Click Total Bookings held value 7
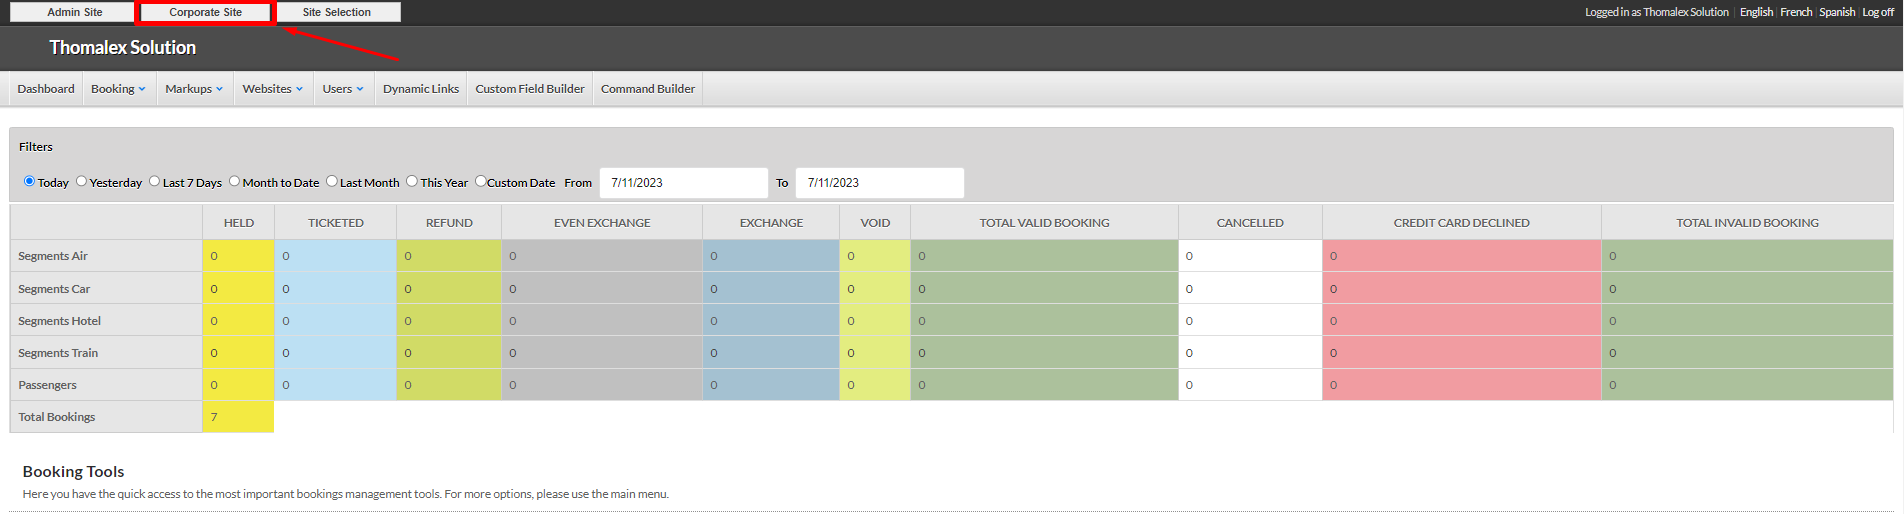Image resolution: width=1904 pixels, height=514 pixels. (238, 417)
